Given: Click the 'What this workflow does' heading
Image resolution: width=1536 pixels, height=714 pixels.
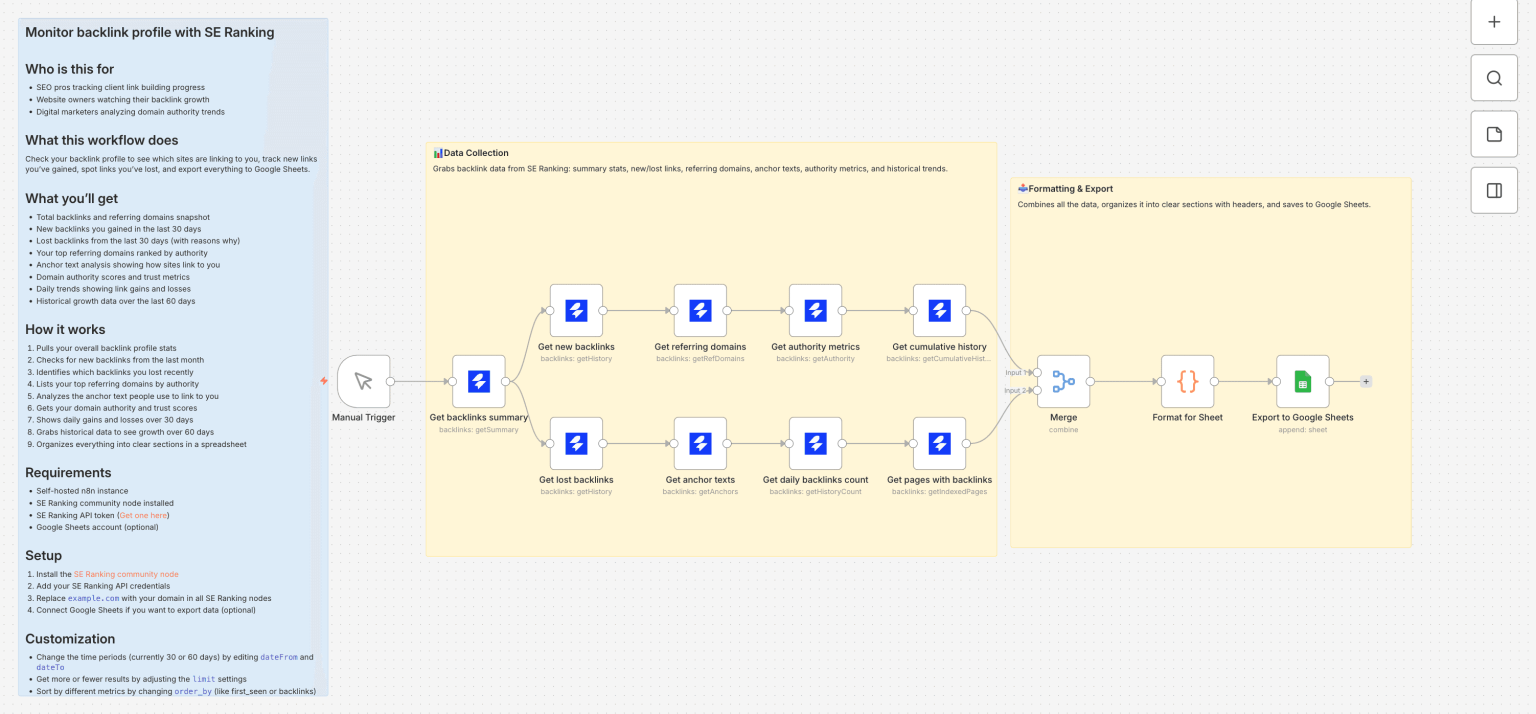Looking at the screenshot, I should [102, 140].
